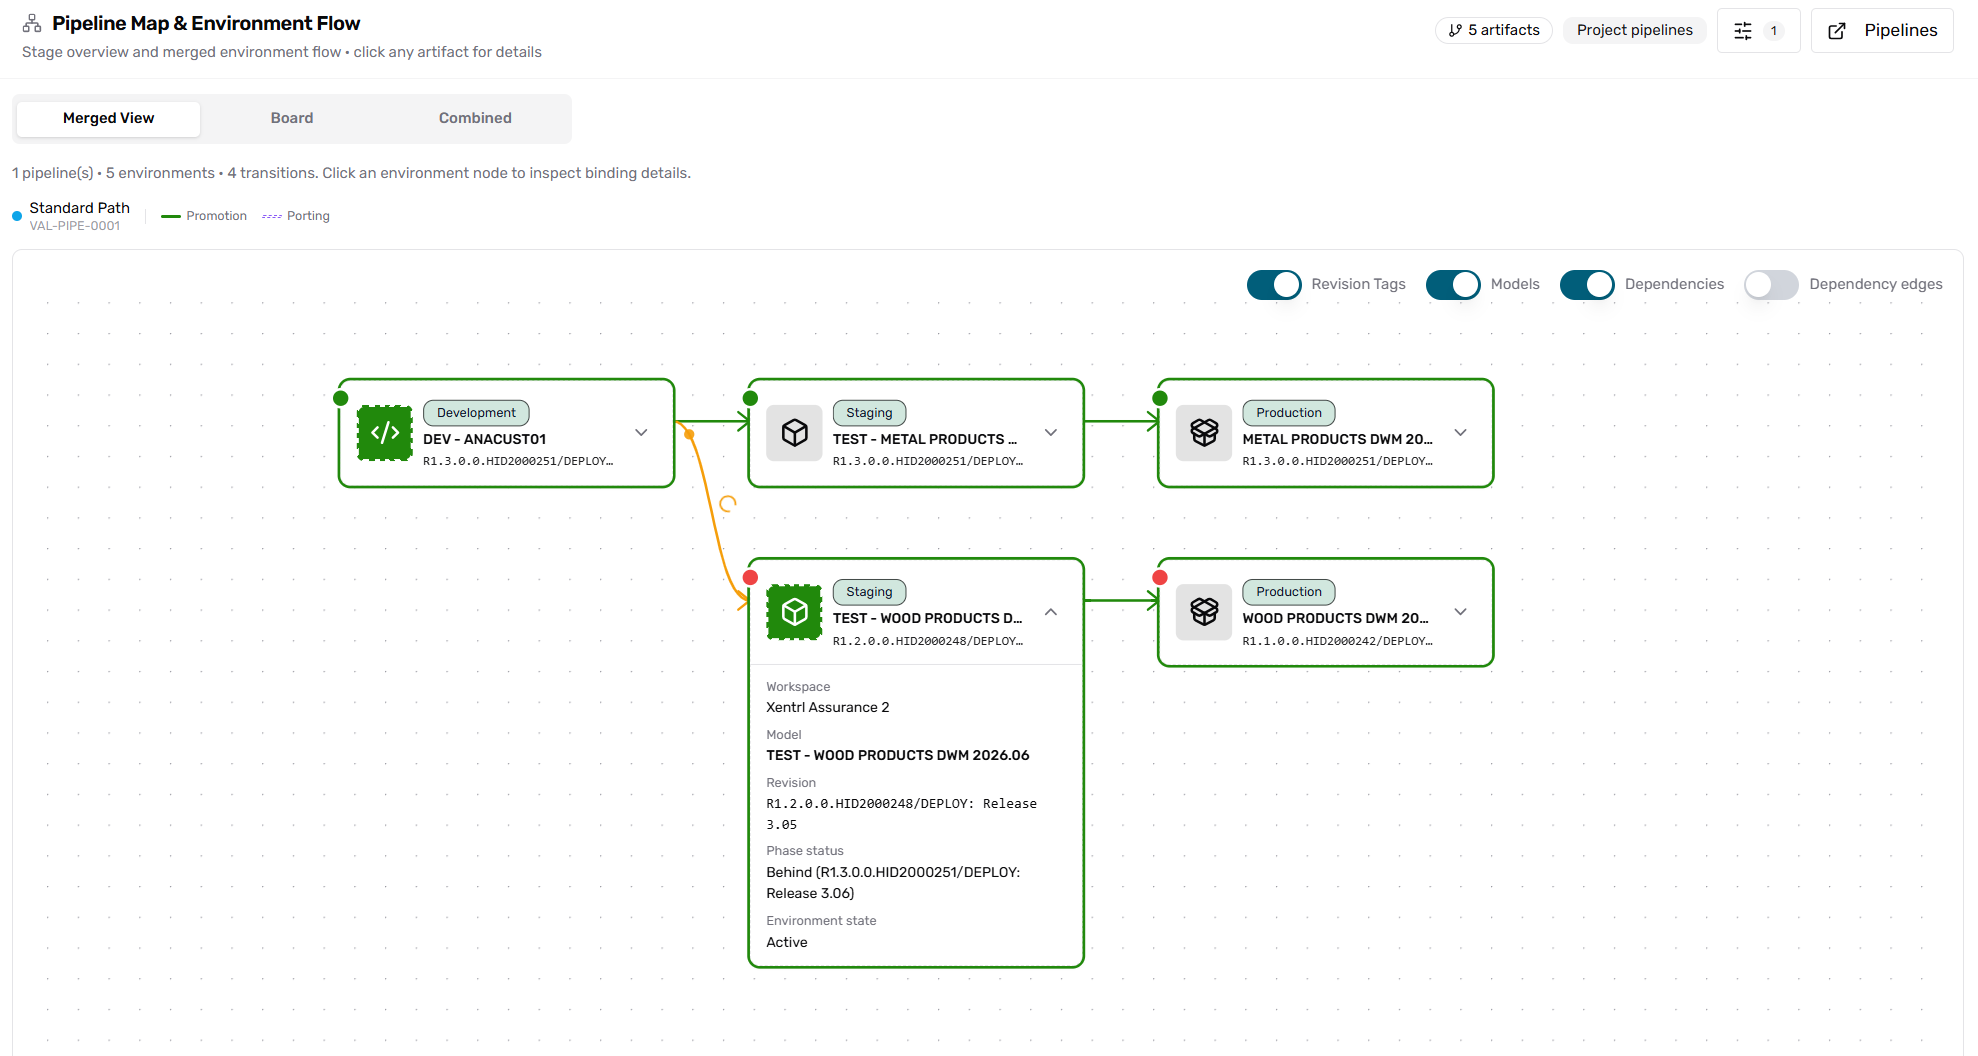The image size is (1978, 1056).
Task: Disable the Revision Tags toggle
Action: pos(1274,285)
